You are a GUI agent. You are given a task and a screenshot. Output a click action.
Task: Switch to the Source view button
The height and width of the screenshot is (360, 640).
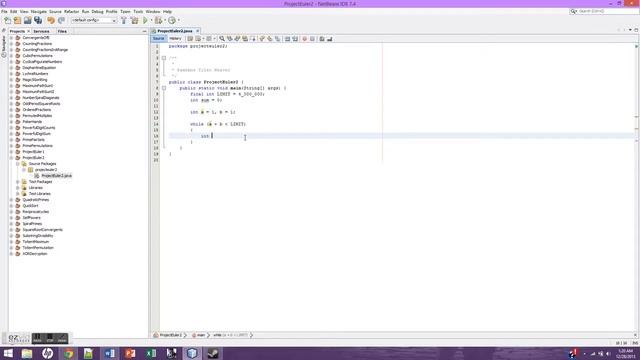[x=158, y=38]
